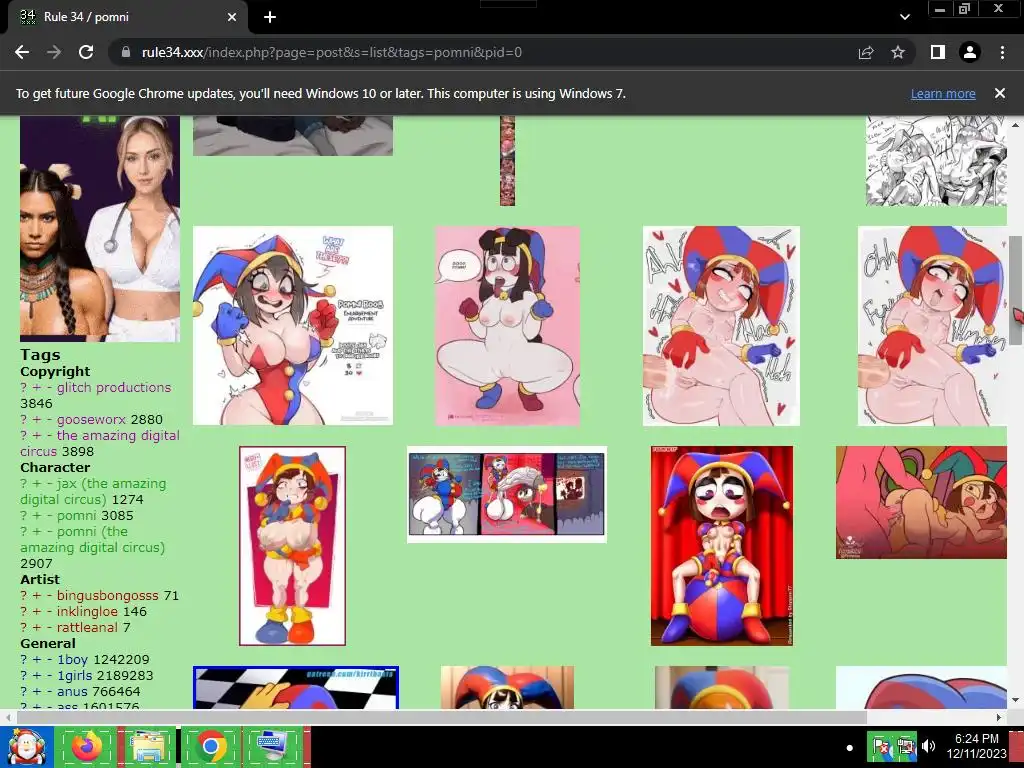The image size is (1024, 768).
Task: Open the share this page icon
Action: point(866,52)
